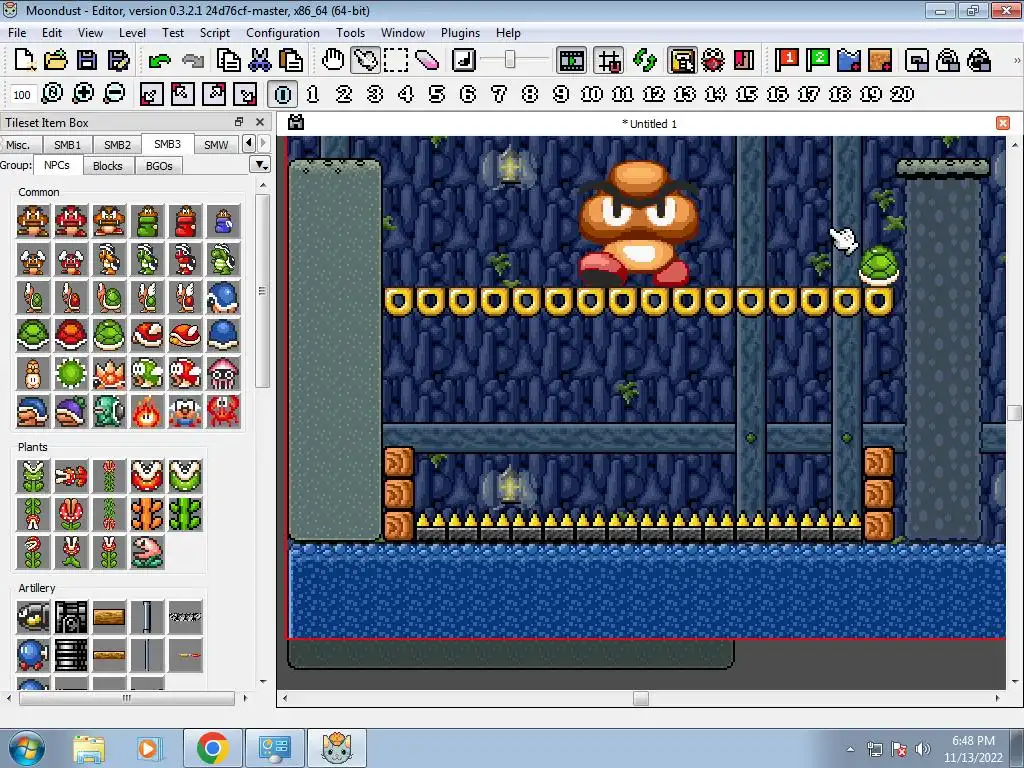Pick the blue Buzzy Beetle shell NPC
1024x768 pixels.
(x=223, y=335)
